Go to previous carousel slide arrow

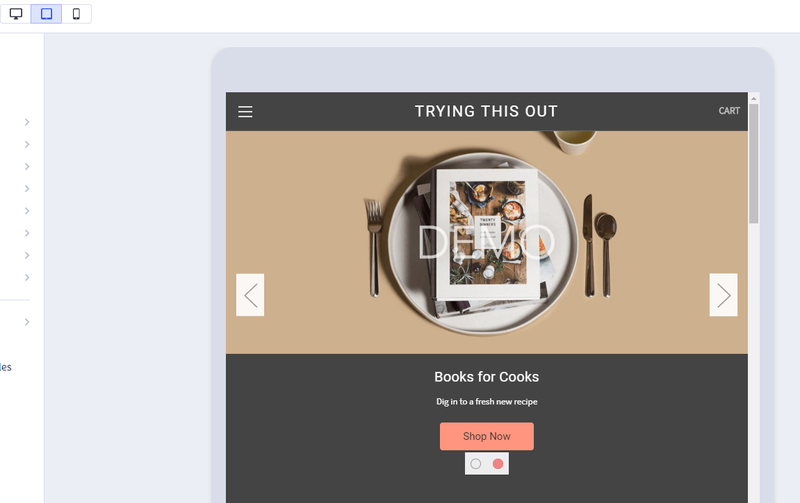(250, 295)
